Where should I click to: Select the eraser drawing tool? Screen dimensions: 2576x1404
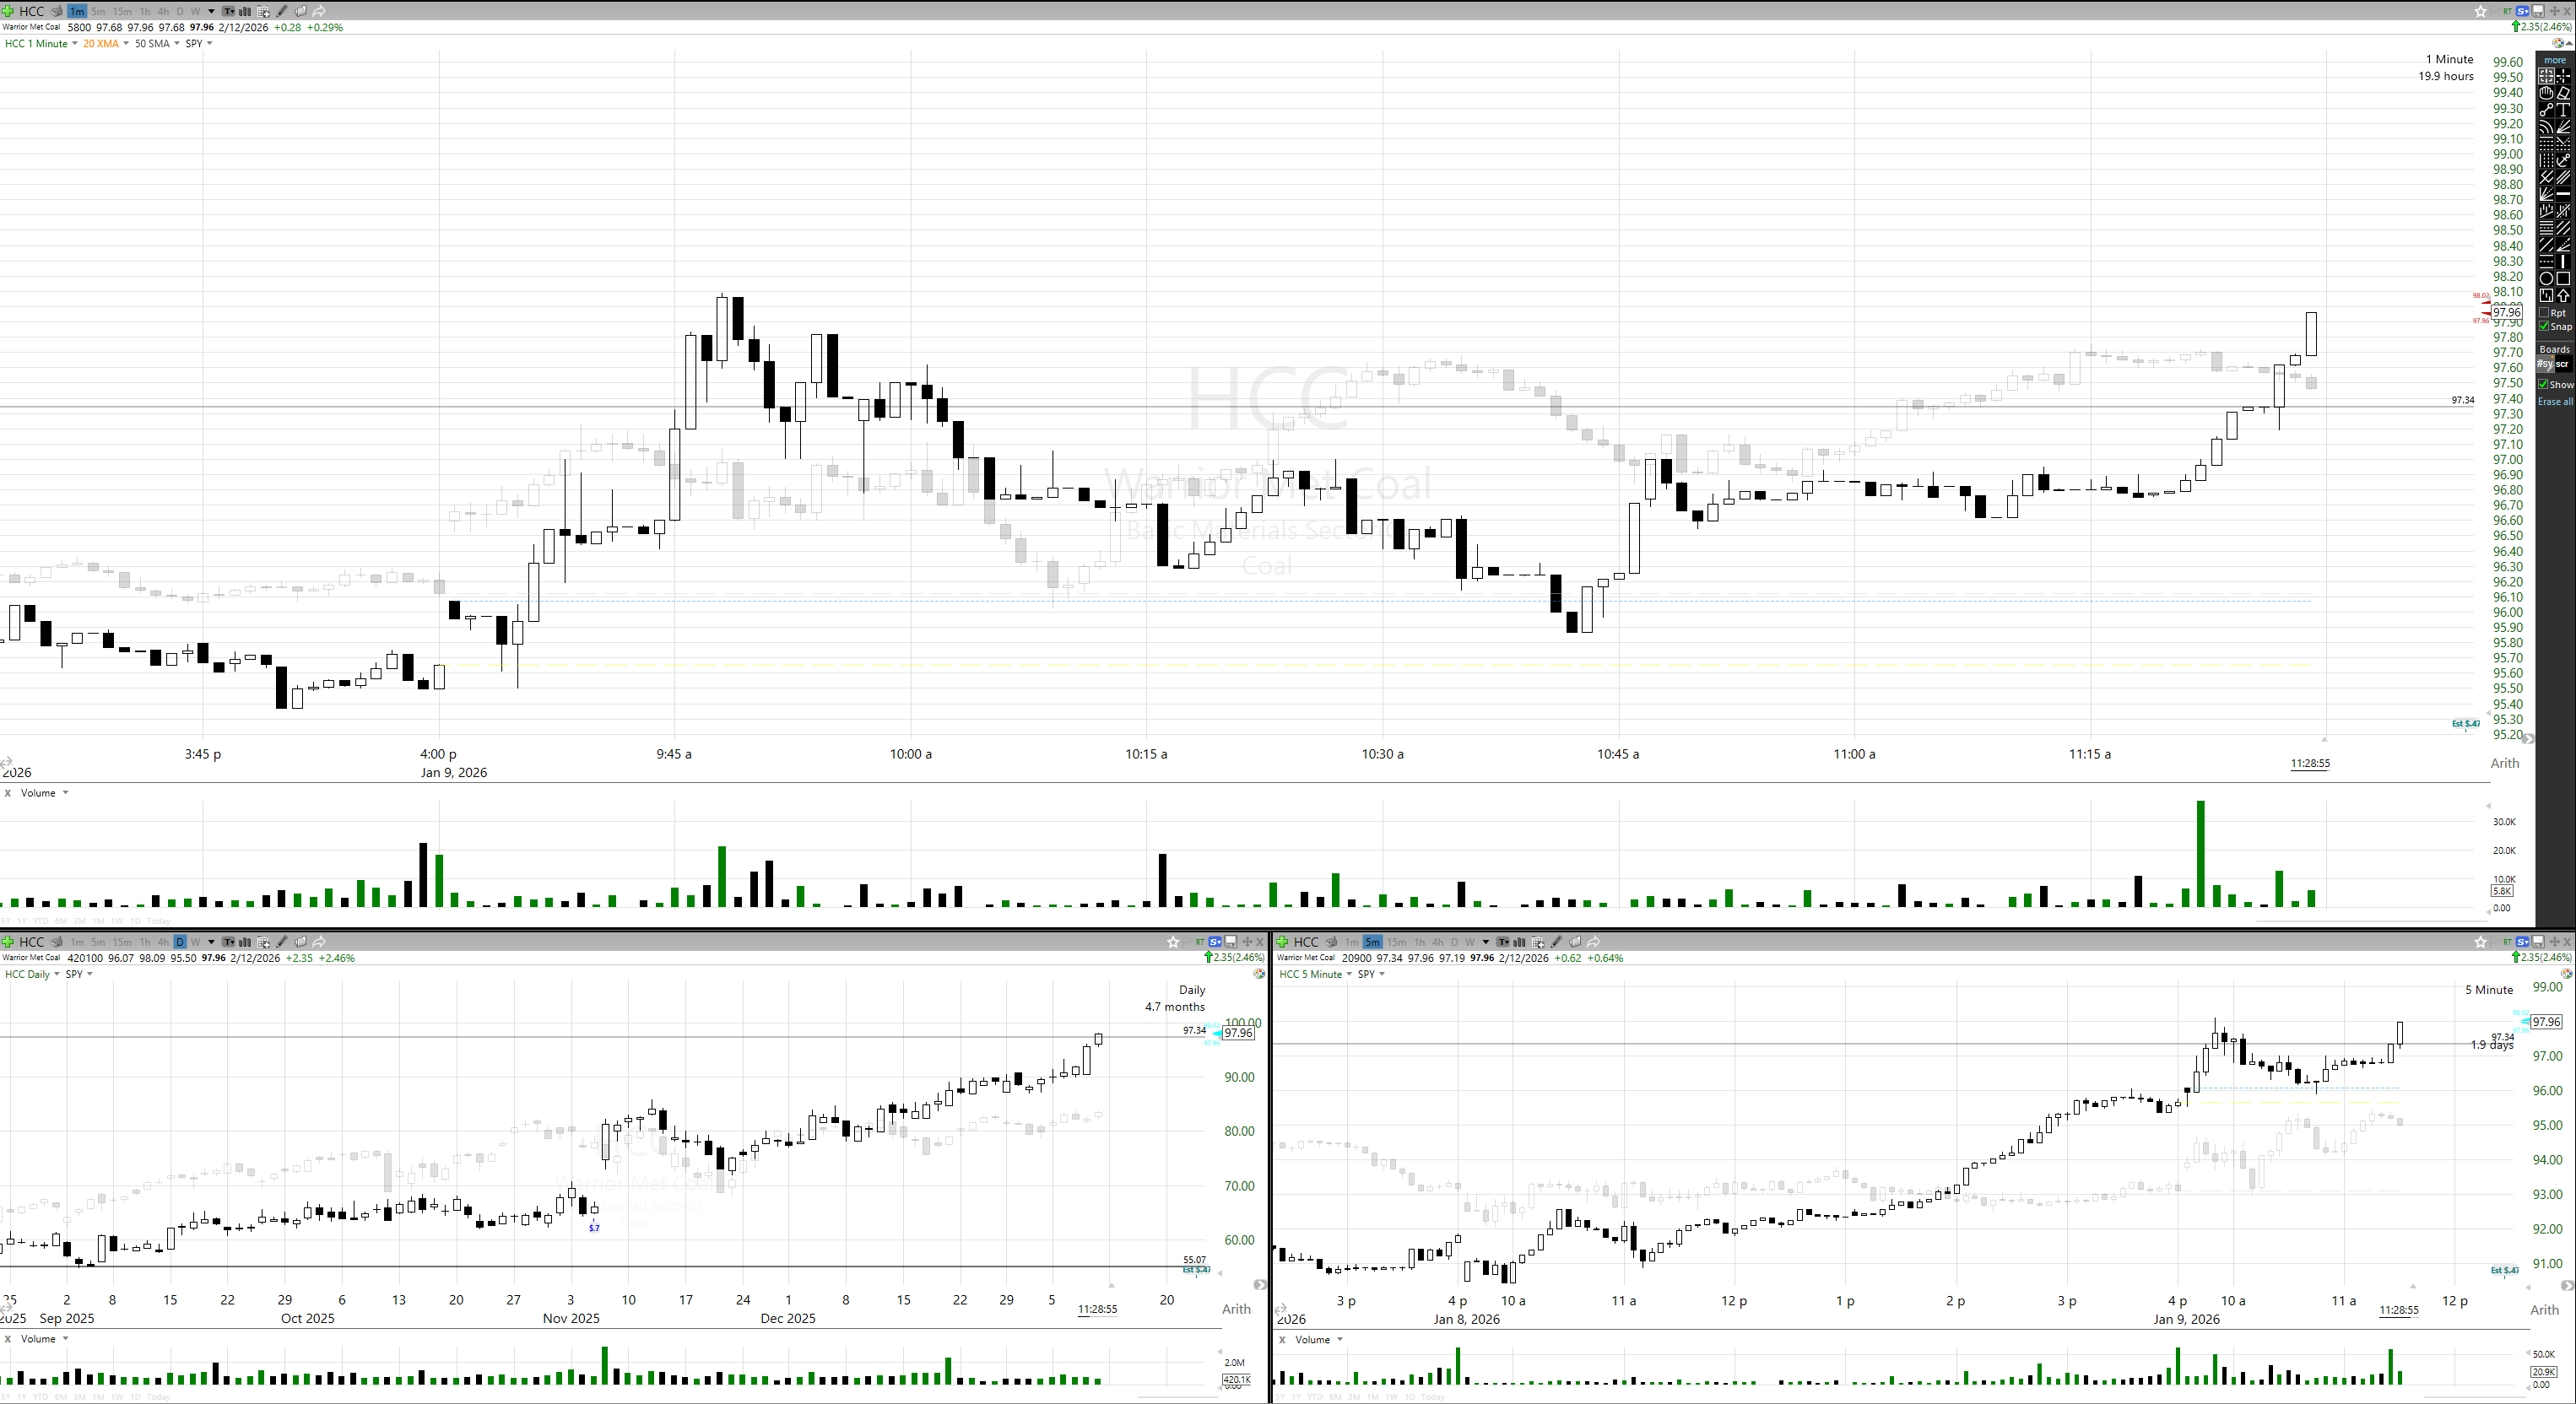click(x=2563, y=93)
